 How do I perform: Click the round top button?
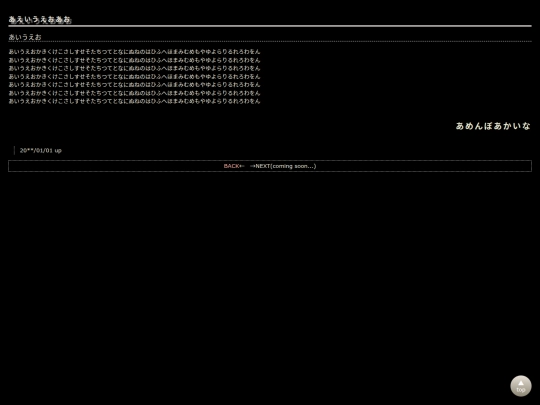coord(520,386)
